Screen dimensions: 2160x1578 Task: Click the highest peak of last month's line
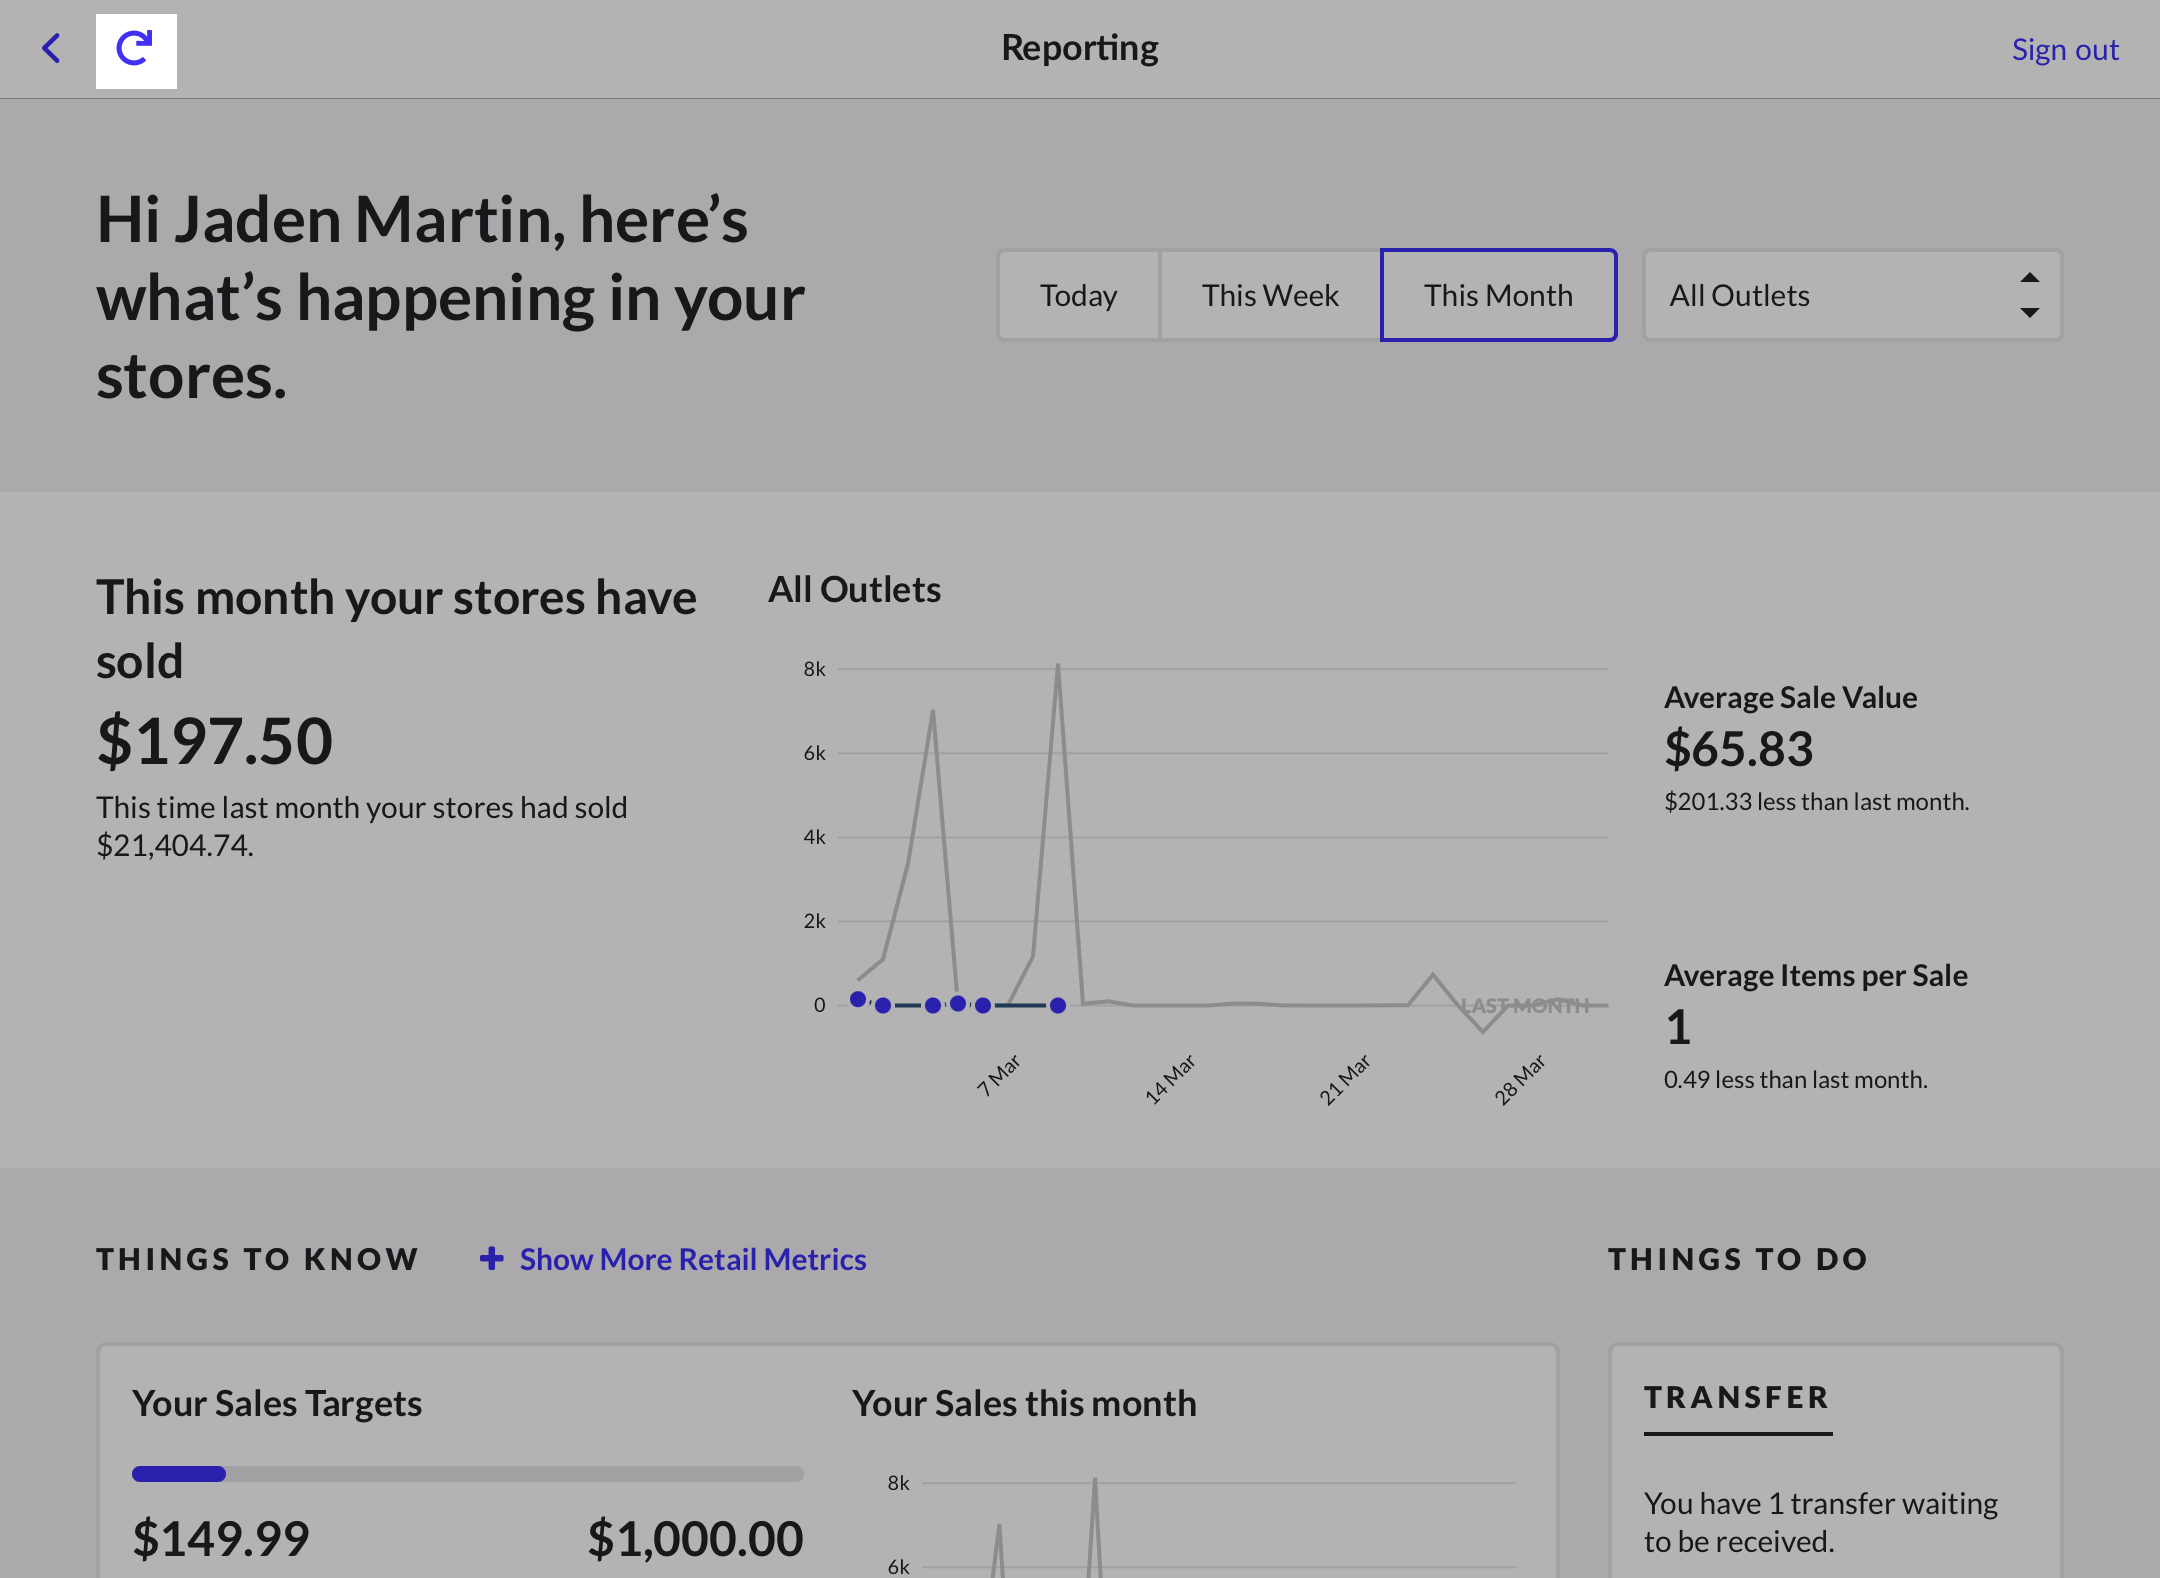1057,666
